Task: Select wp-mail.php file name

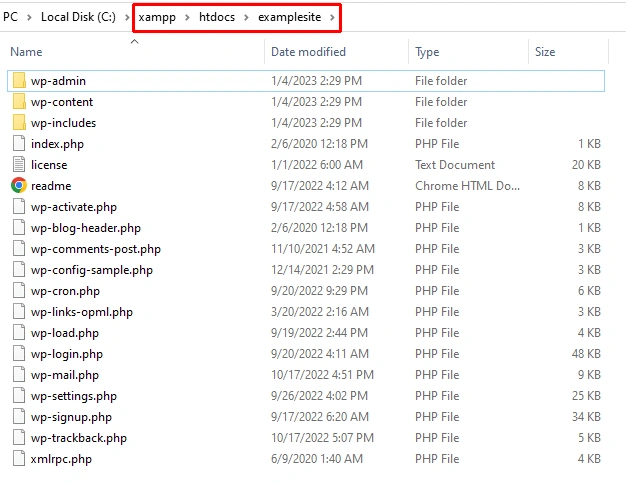Action: pyautogui.click(x=65, y=375)
